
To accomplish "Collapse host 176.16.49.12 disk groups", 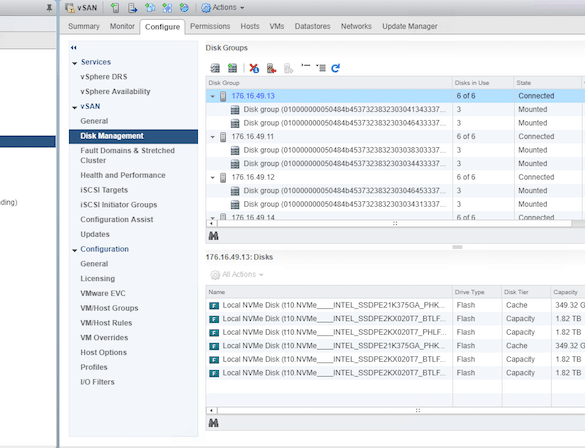I will tap(212, 178).
